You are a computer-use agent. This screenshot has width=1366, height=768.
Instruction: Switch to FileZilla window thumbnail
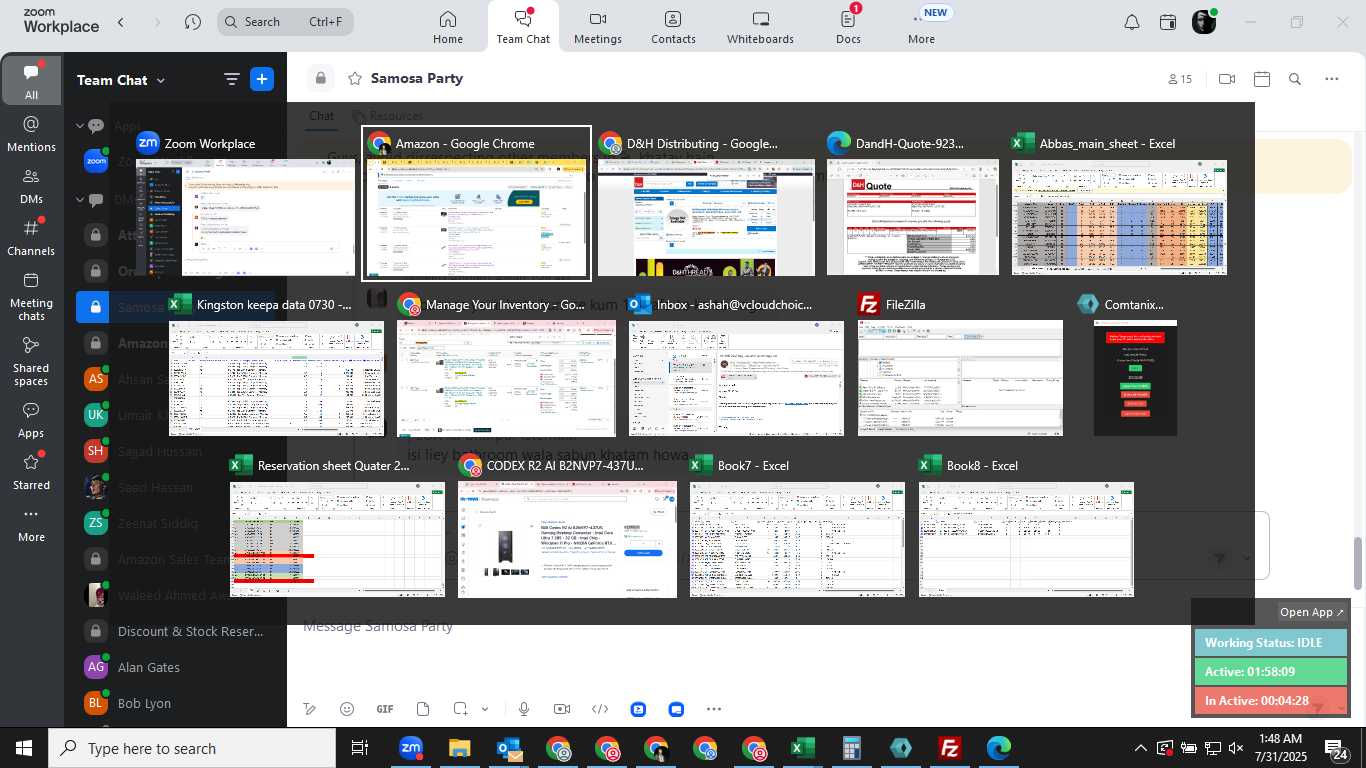[x=960, y=366]
